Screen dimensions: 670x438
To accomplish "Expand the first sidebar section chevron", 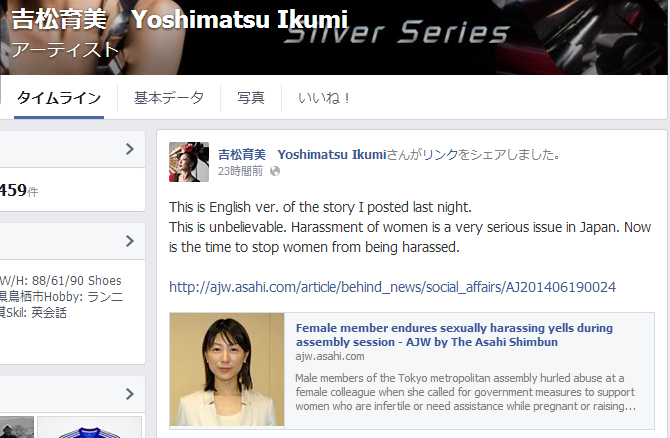I will coord(130,149).
